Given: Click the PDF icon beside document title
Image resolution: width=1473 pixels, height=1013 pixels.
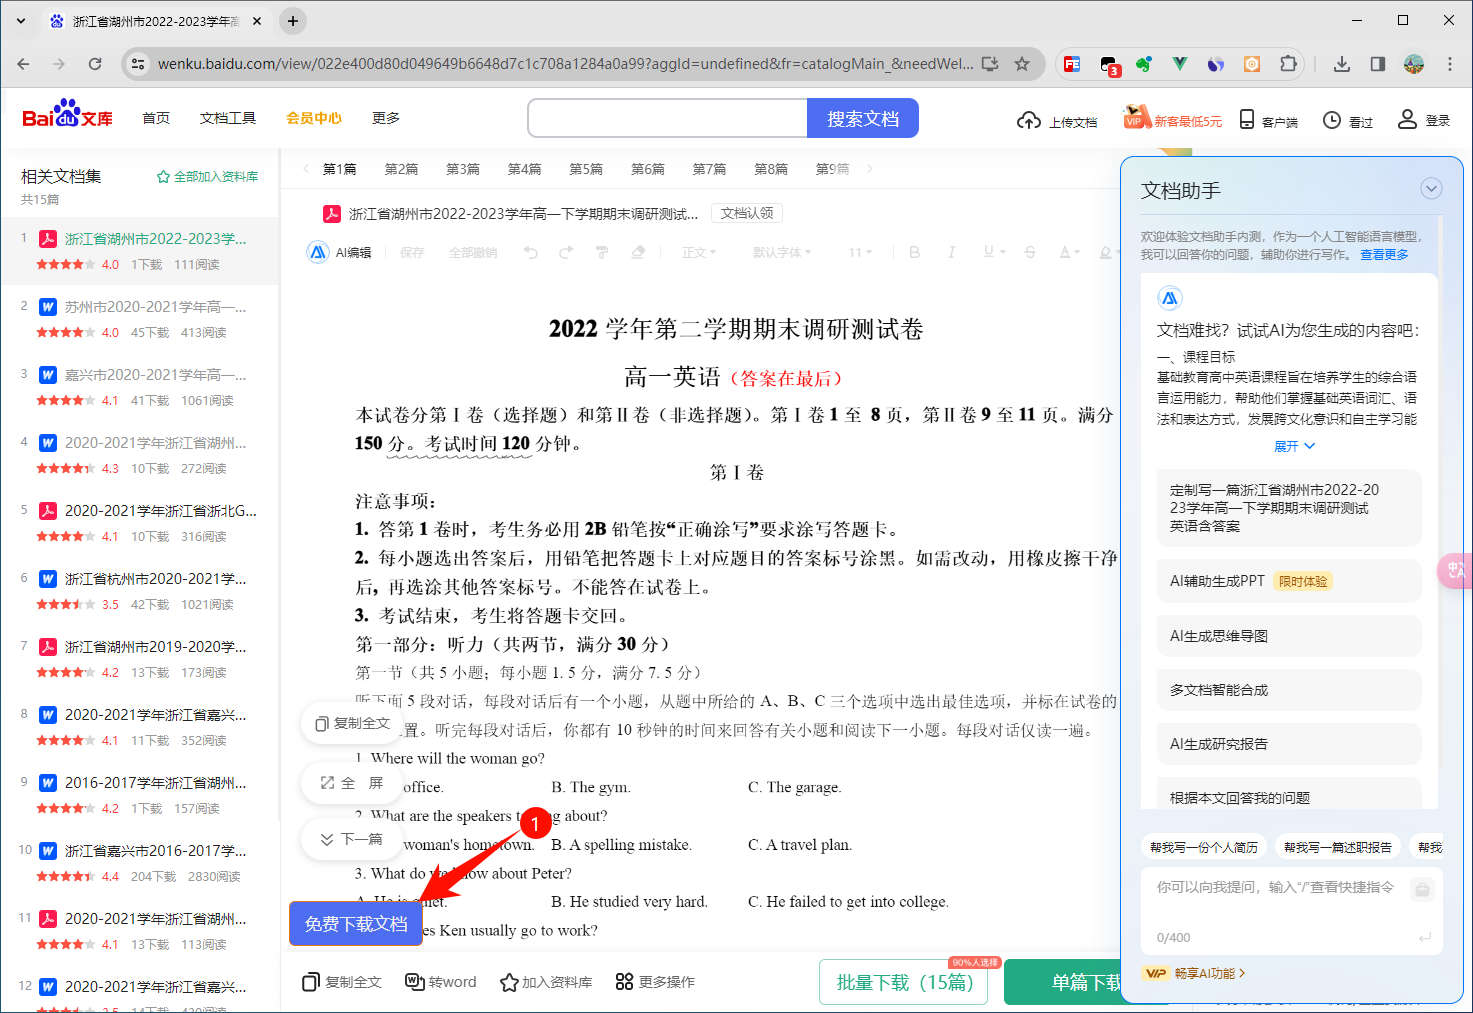Looking at the screenshot, I should (x=332, y=214).
